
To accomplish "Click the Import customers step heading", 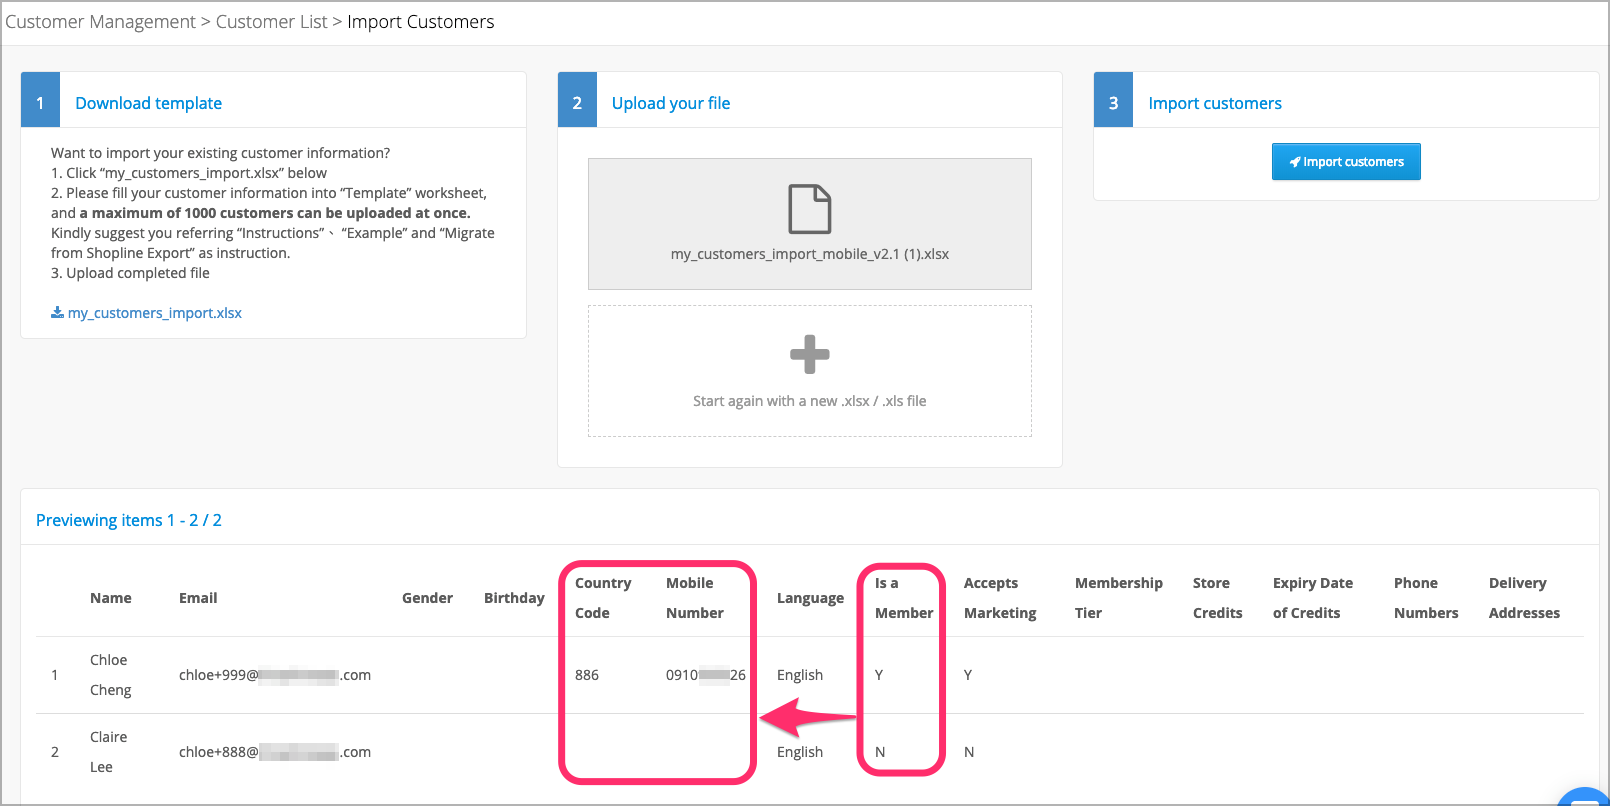I will pos(1215,103).
